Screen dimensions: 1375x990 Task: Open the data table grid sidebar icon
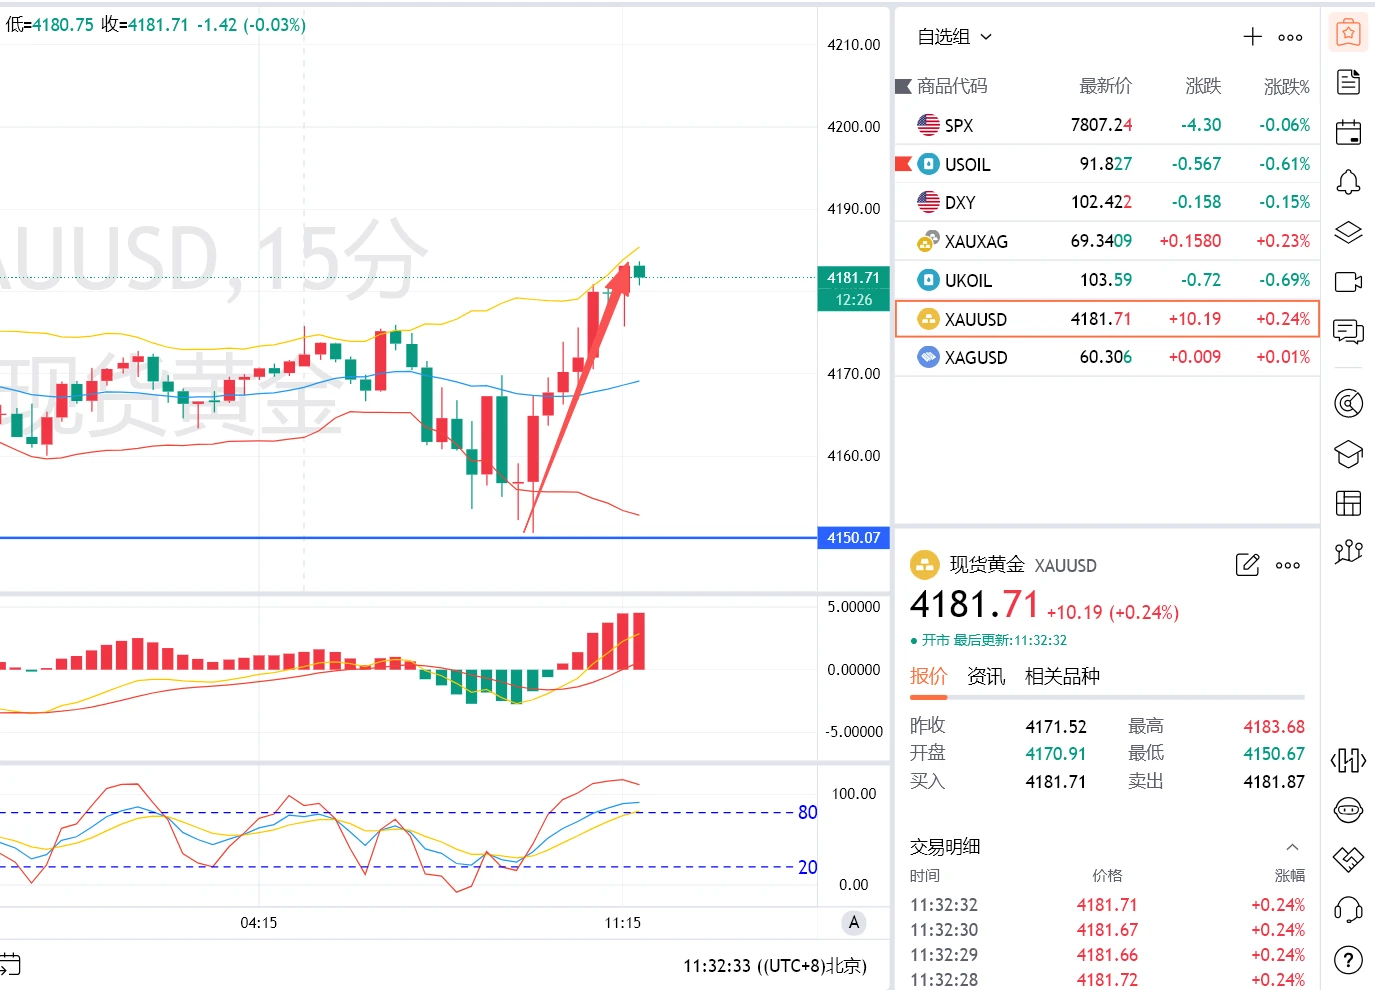click(x=1348, y=503)
